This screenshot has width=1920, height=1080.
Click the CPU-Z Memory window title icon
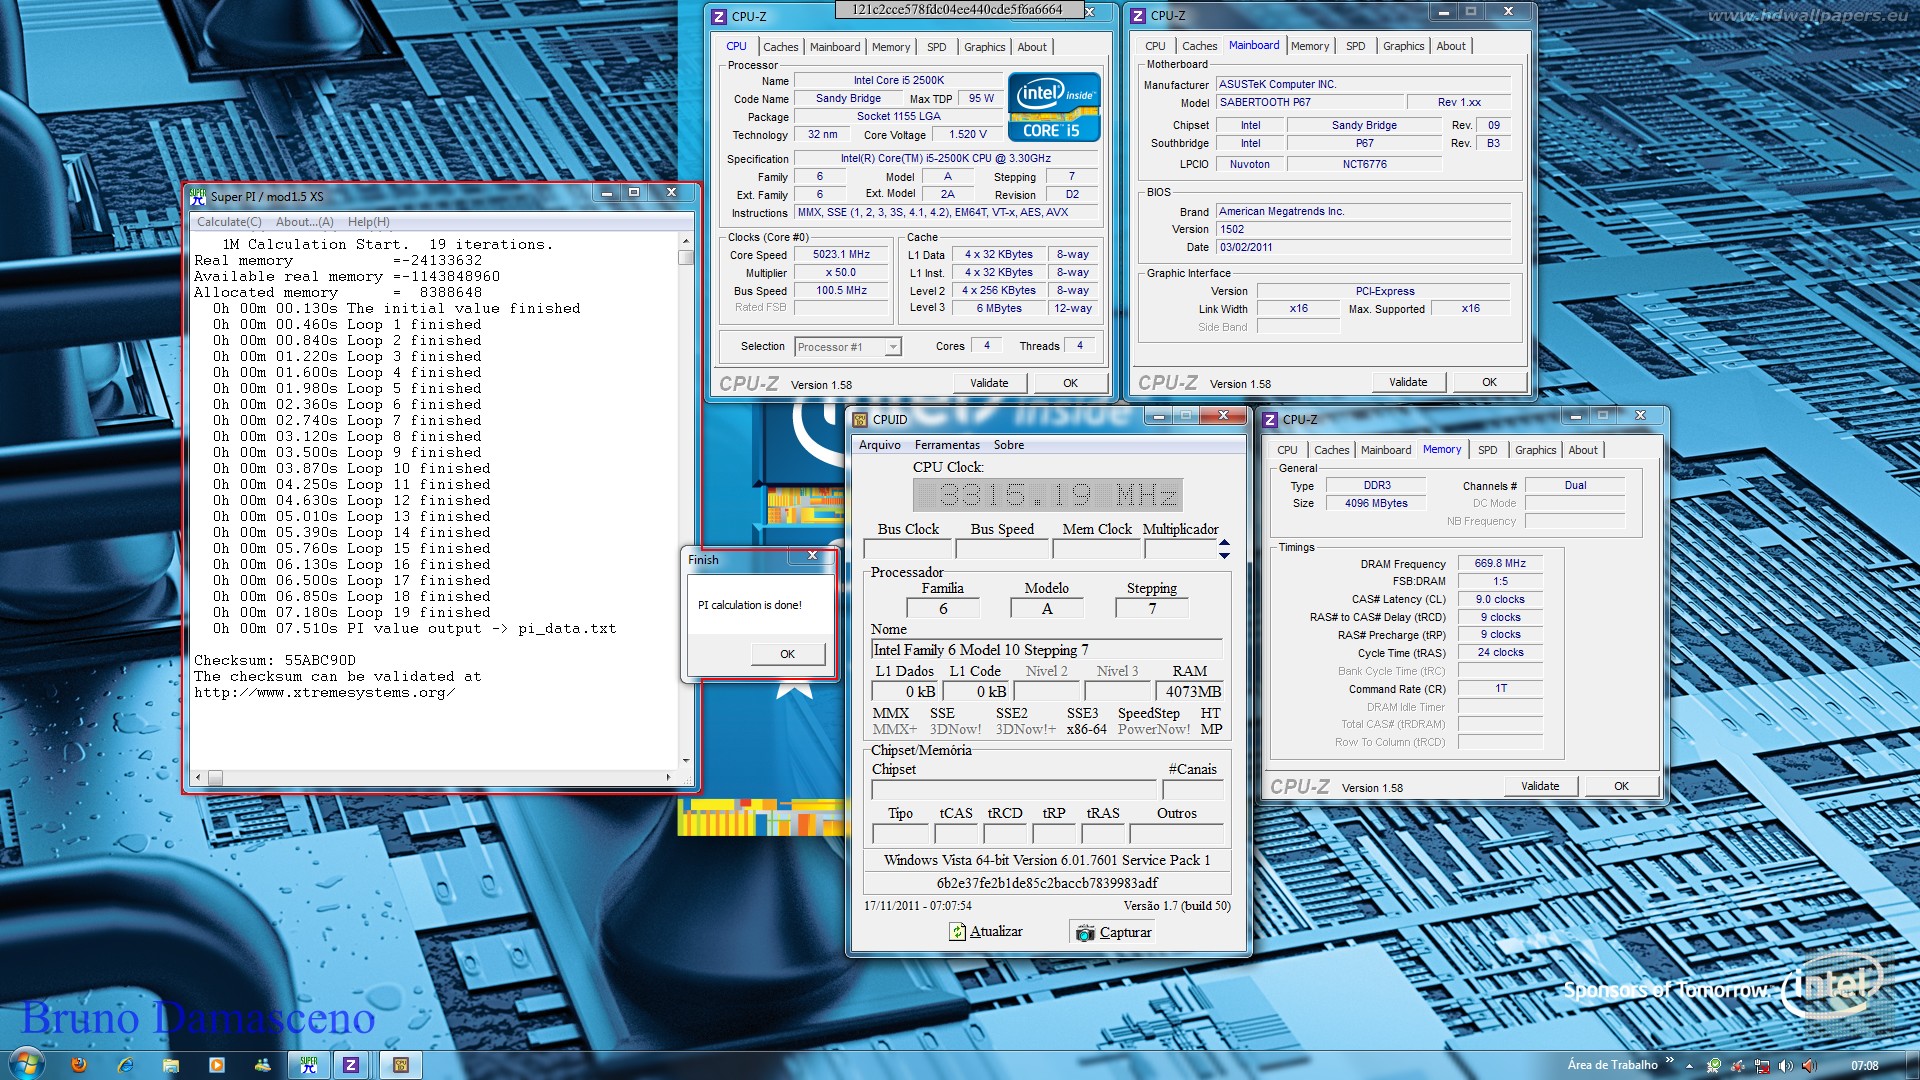coord(1270,420)
